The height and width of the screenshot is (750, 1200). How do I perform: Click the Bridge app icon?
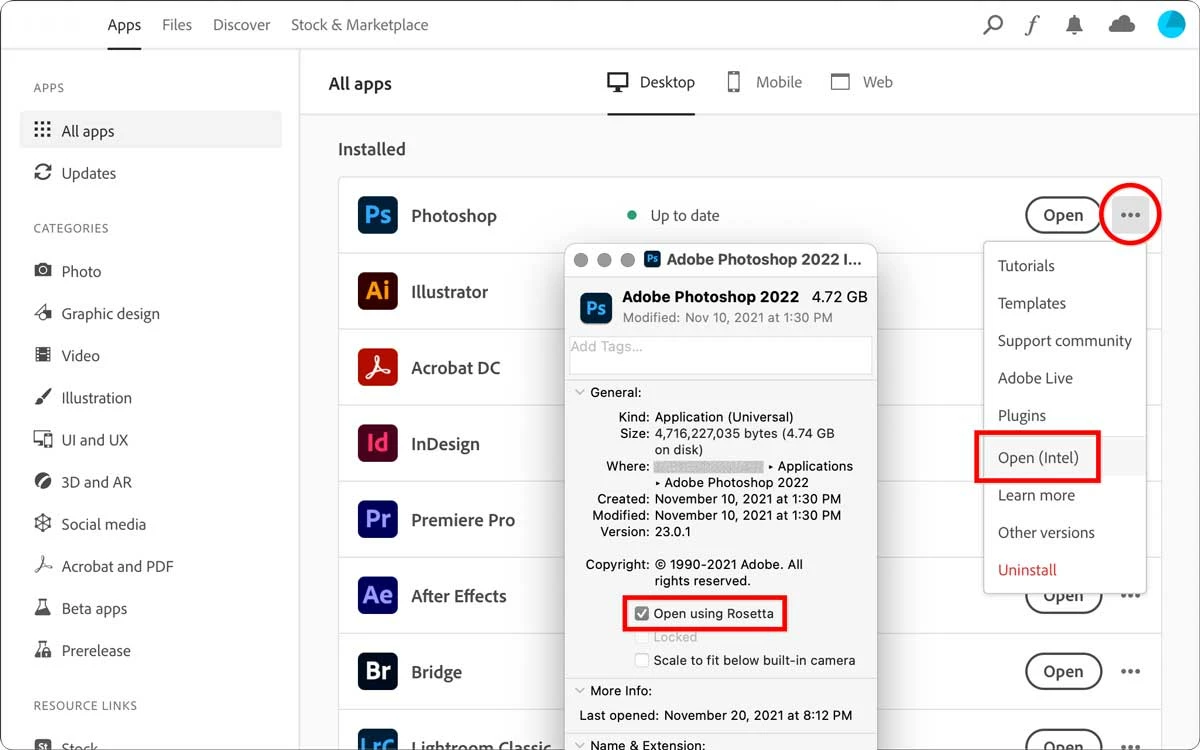point(378,671)
